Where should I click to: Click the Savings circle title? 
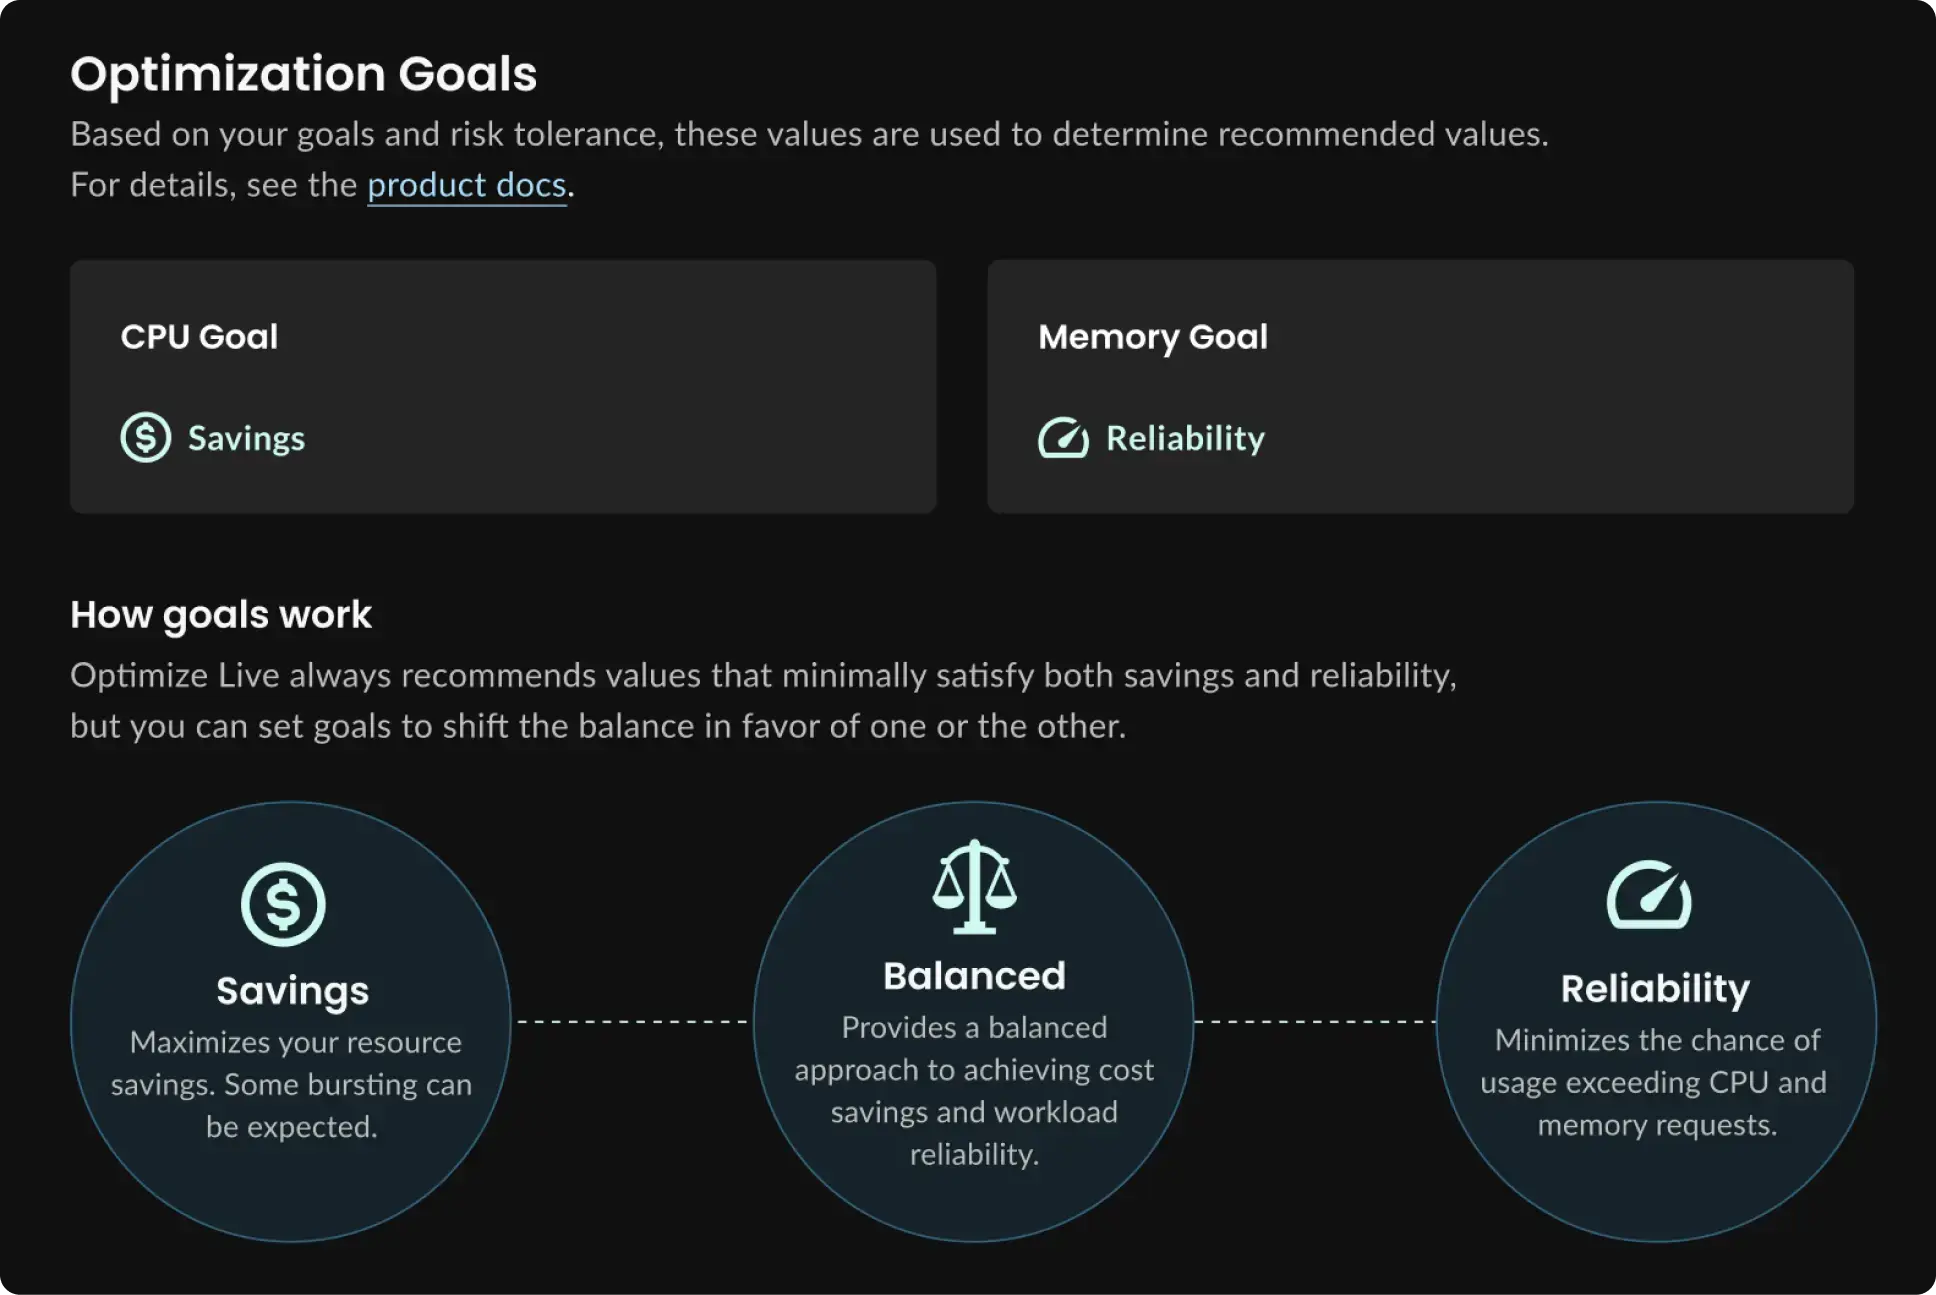[292, 991]
